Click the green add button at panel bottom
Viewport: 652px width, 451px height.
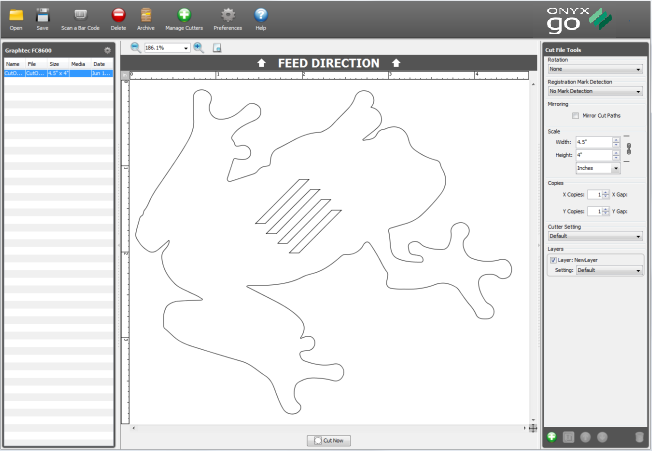click(x=552, y=437)
